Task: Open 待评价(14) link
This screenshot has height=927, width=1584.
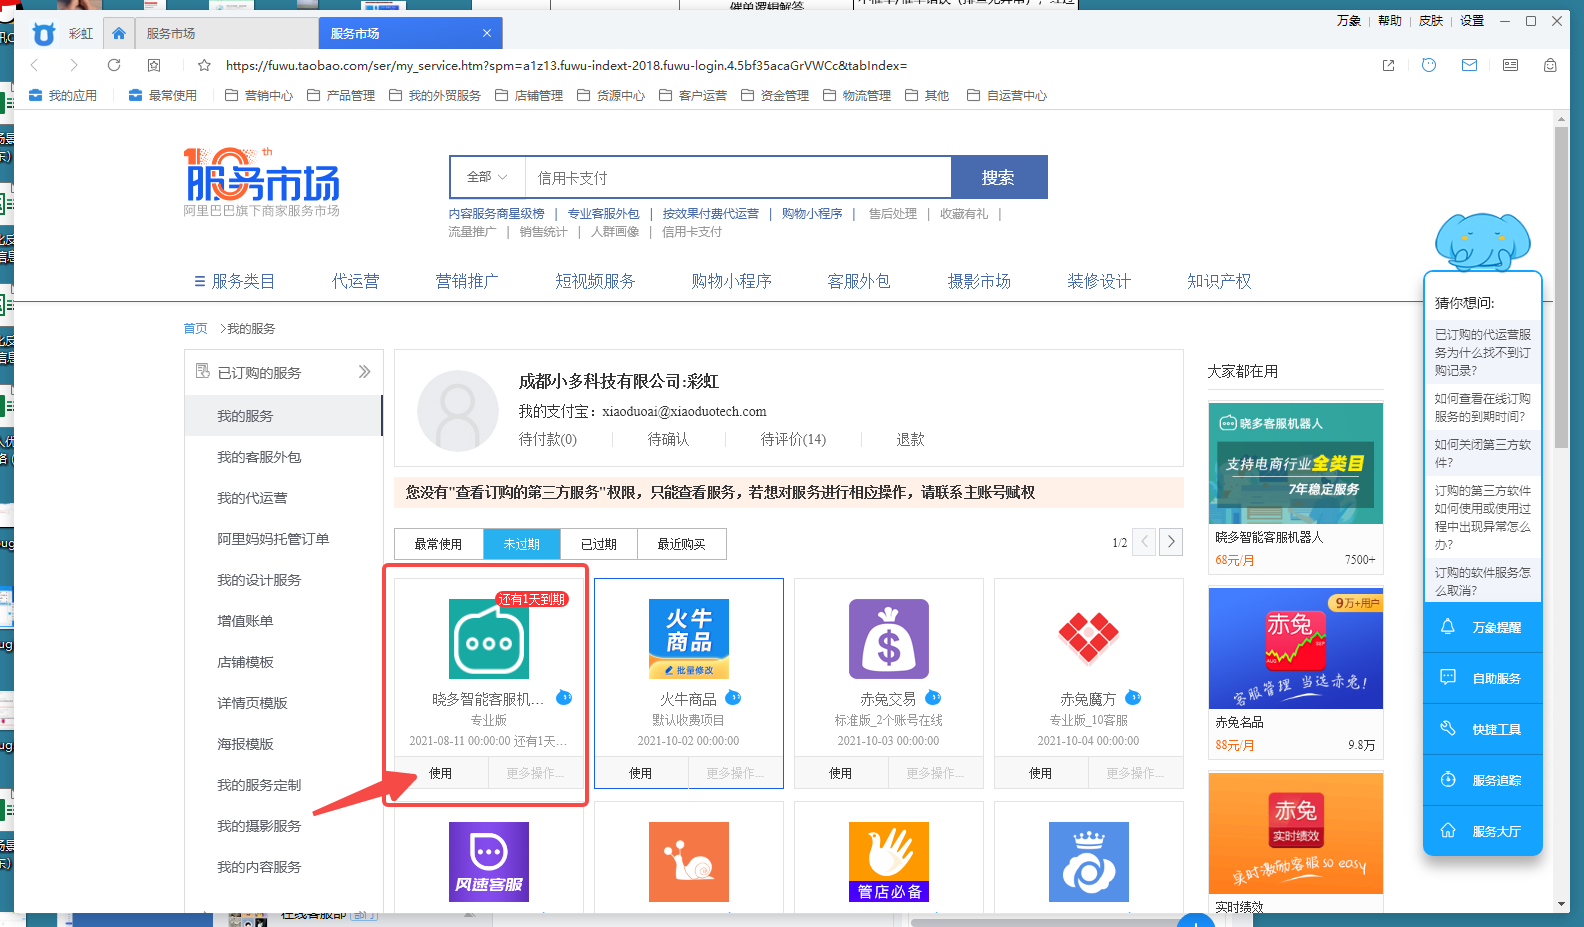Action: click(x=793, y=439)
